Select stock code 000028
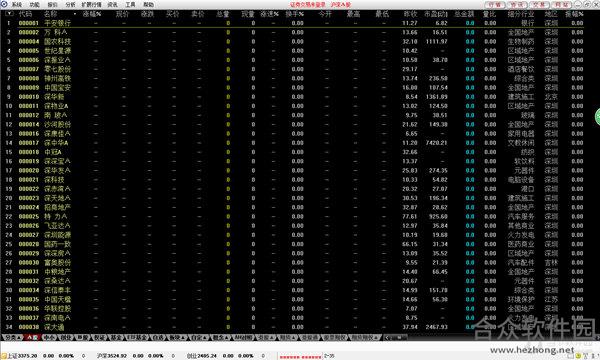This screenshot has height=360, width=600. point(29,244)
